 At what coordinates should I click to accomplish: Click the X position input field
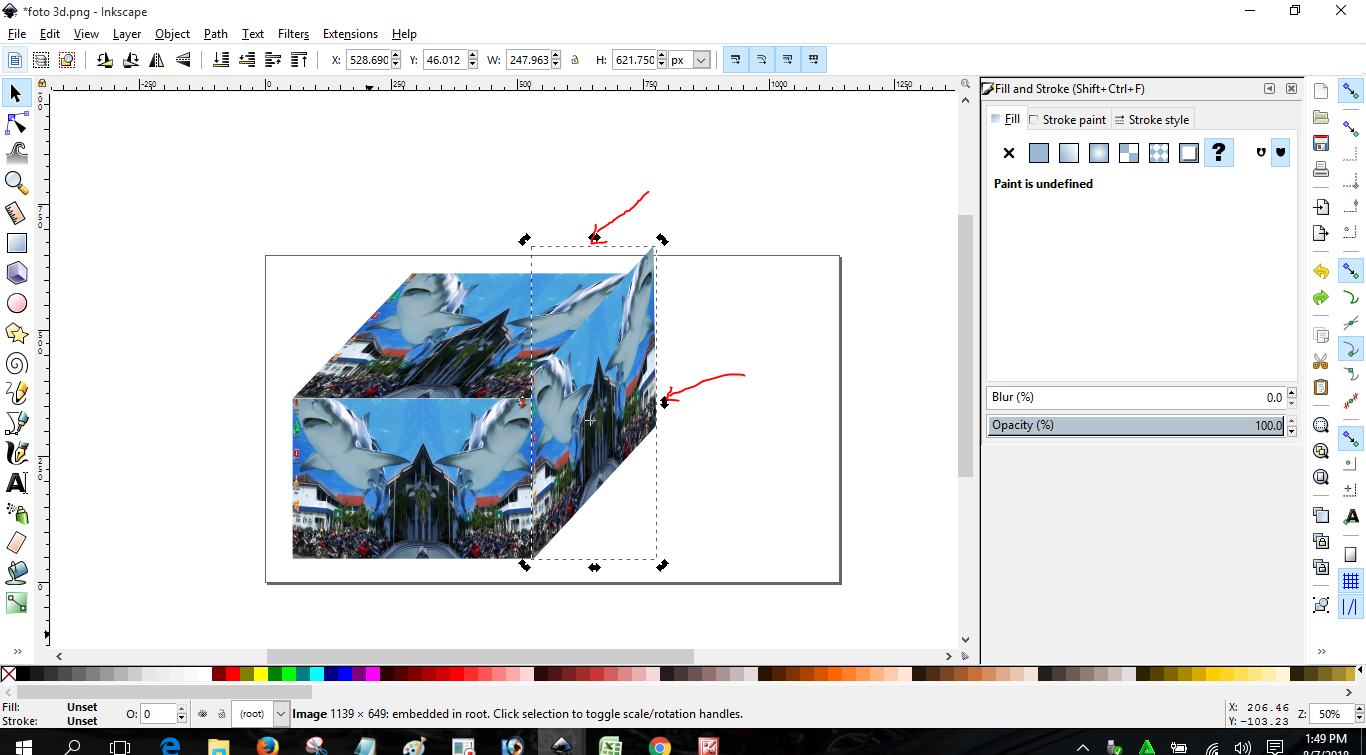(368, 60)
